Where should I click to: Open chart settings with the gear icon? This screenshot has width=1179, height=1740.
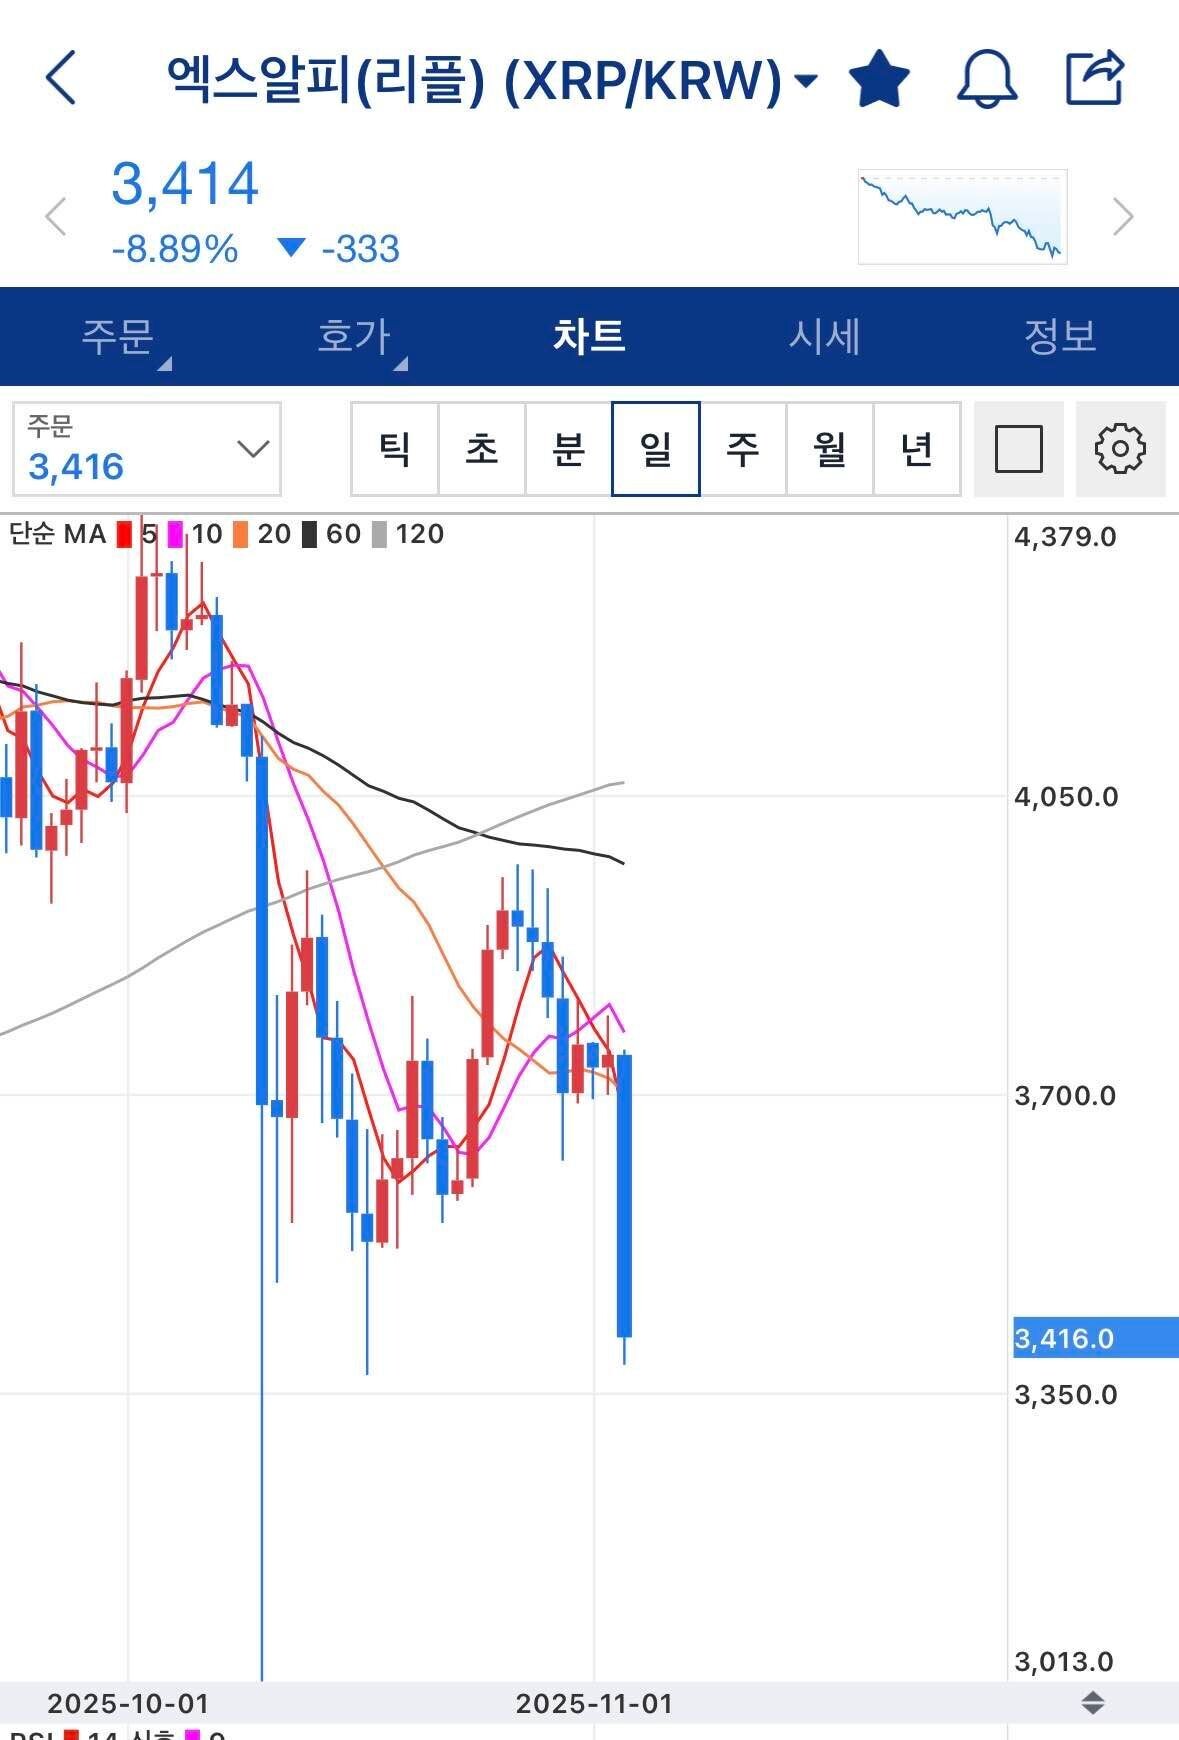(1120, 449)
